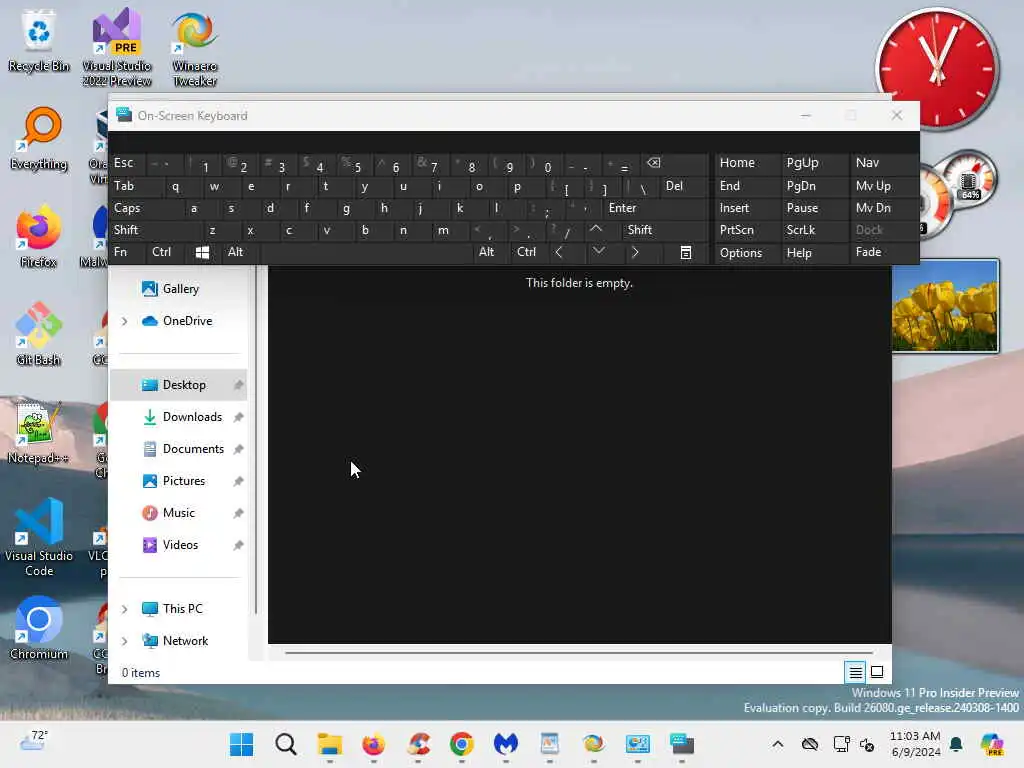
Task: Click the horizontal scrollbar in File Explorer
Action: coord(579,652)
